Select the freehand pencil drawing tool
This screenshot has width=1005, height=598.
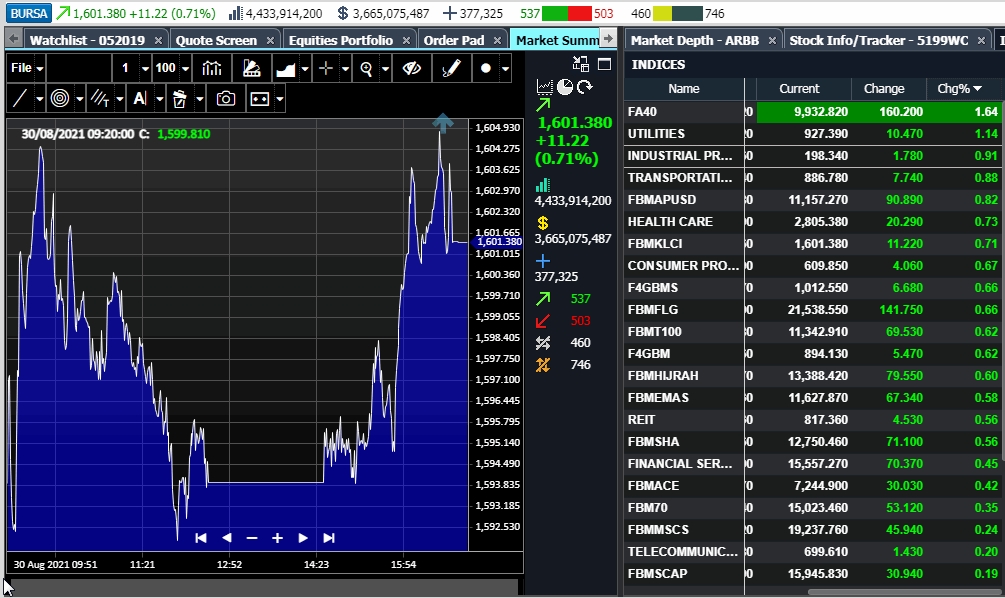point(451,68)
